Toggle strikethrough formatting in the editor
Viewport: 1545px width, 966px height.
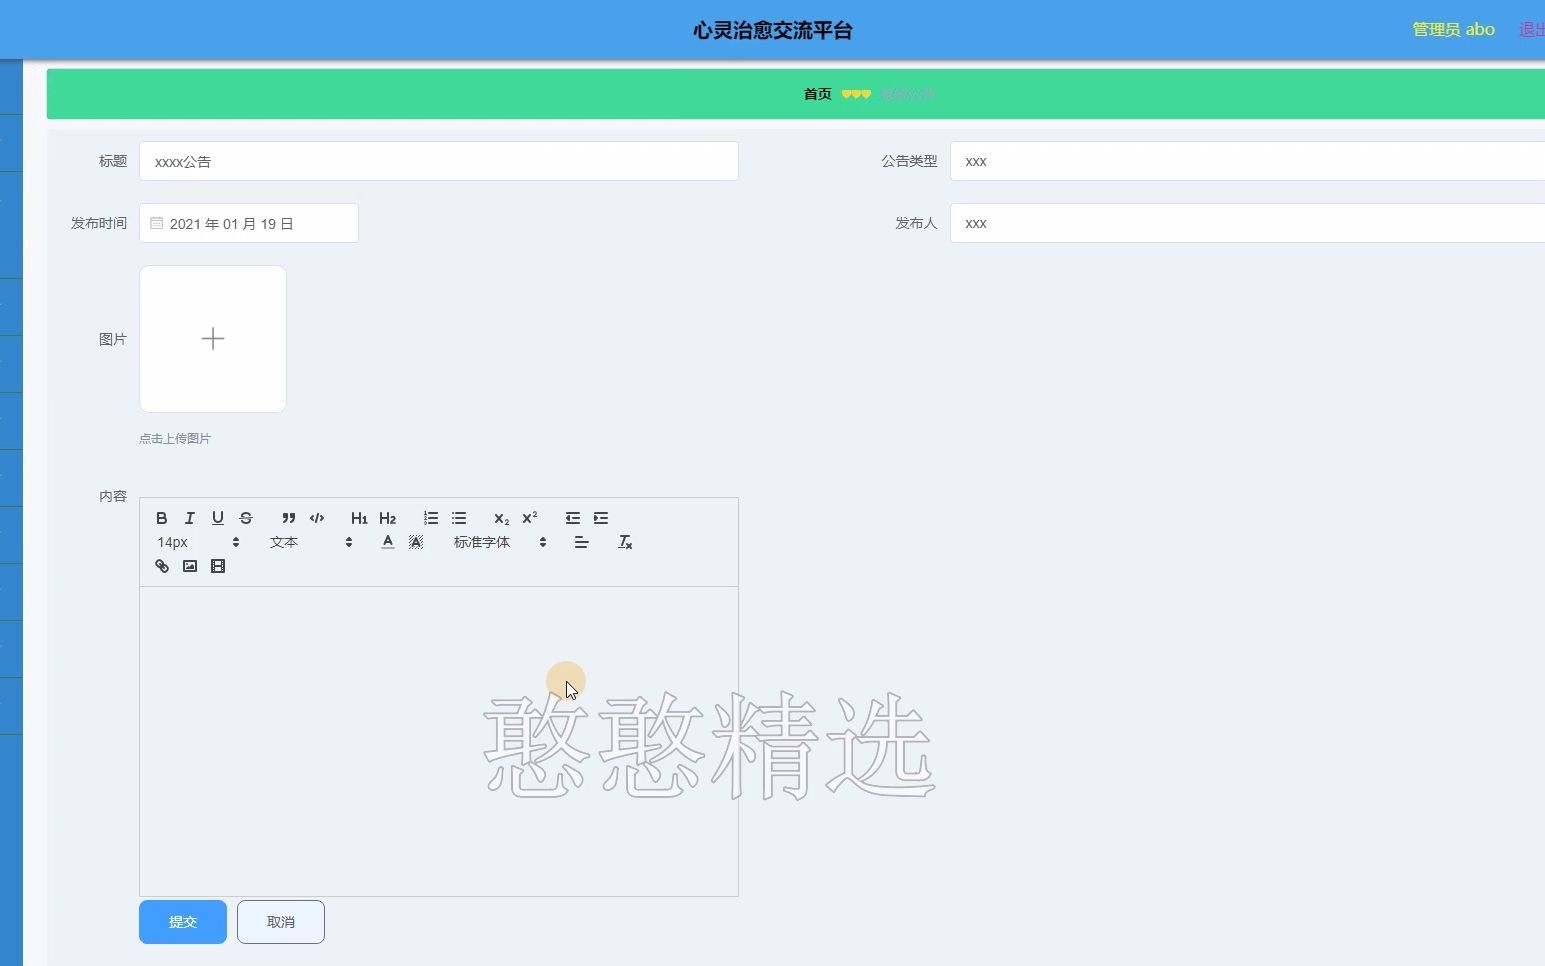246,518
